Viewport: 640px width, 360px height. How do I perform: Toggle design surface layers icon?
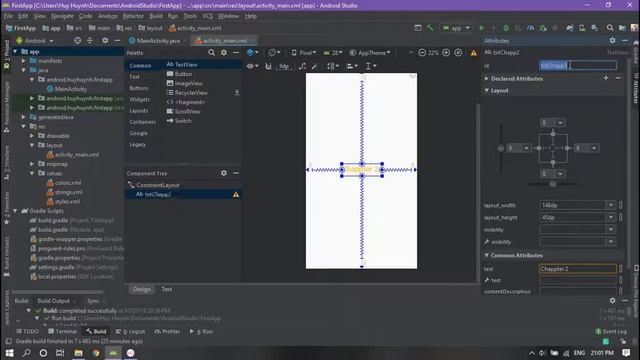coord(252,53)
